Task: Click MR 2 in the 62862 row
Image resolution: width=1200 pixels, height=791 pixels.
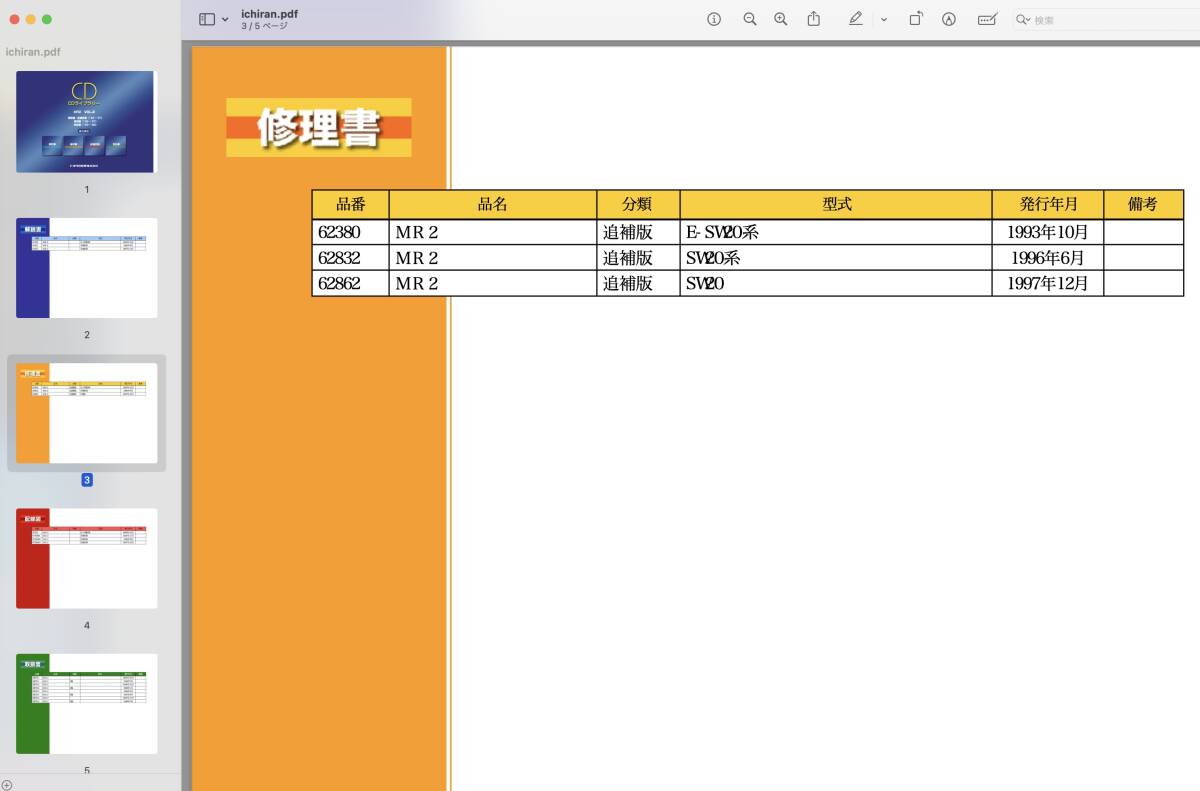Action: click(417, 284)
